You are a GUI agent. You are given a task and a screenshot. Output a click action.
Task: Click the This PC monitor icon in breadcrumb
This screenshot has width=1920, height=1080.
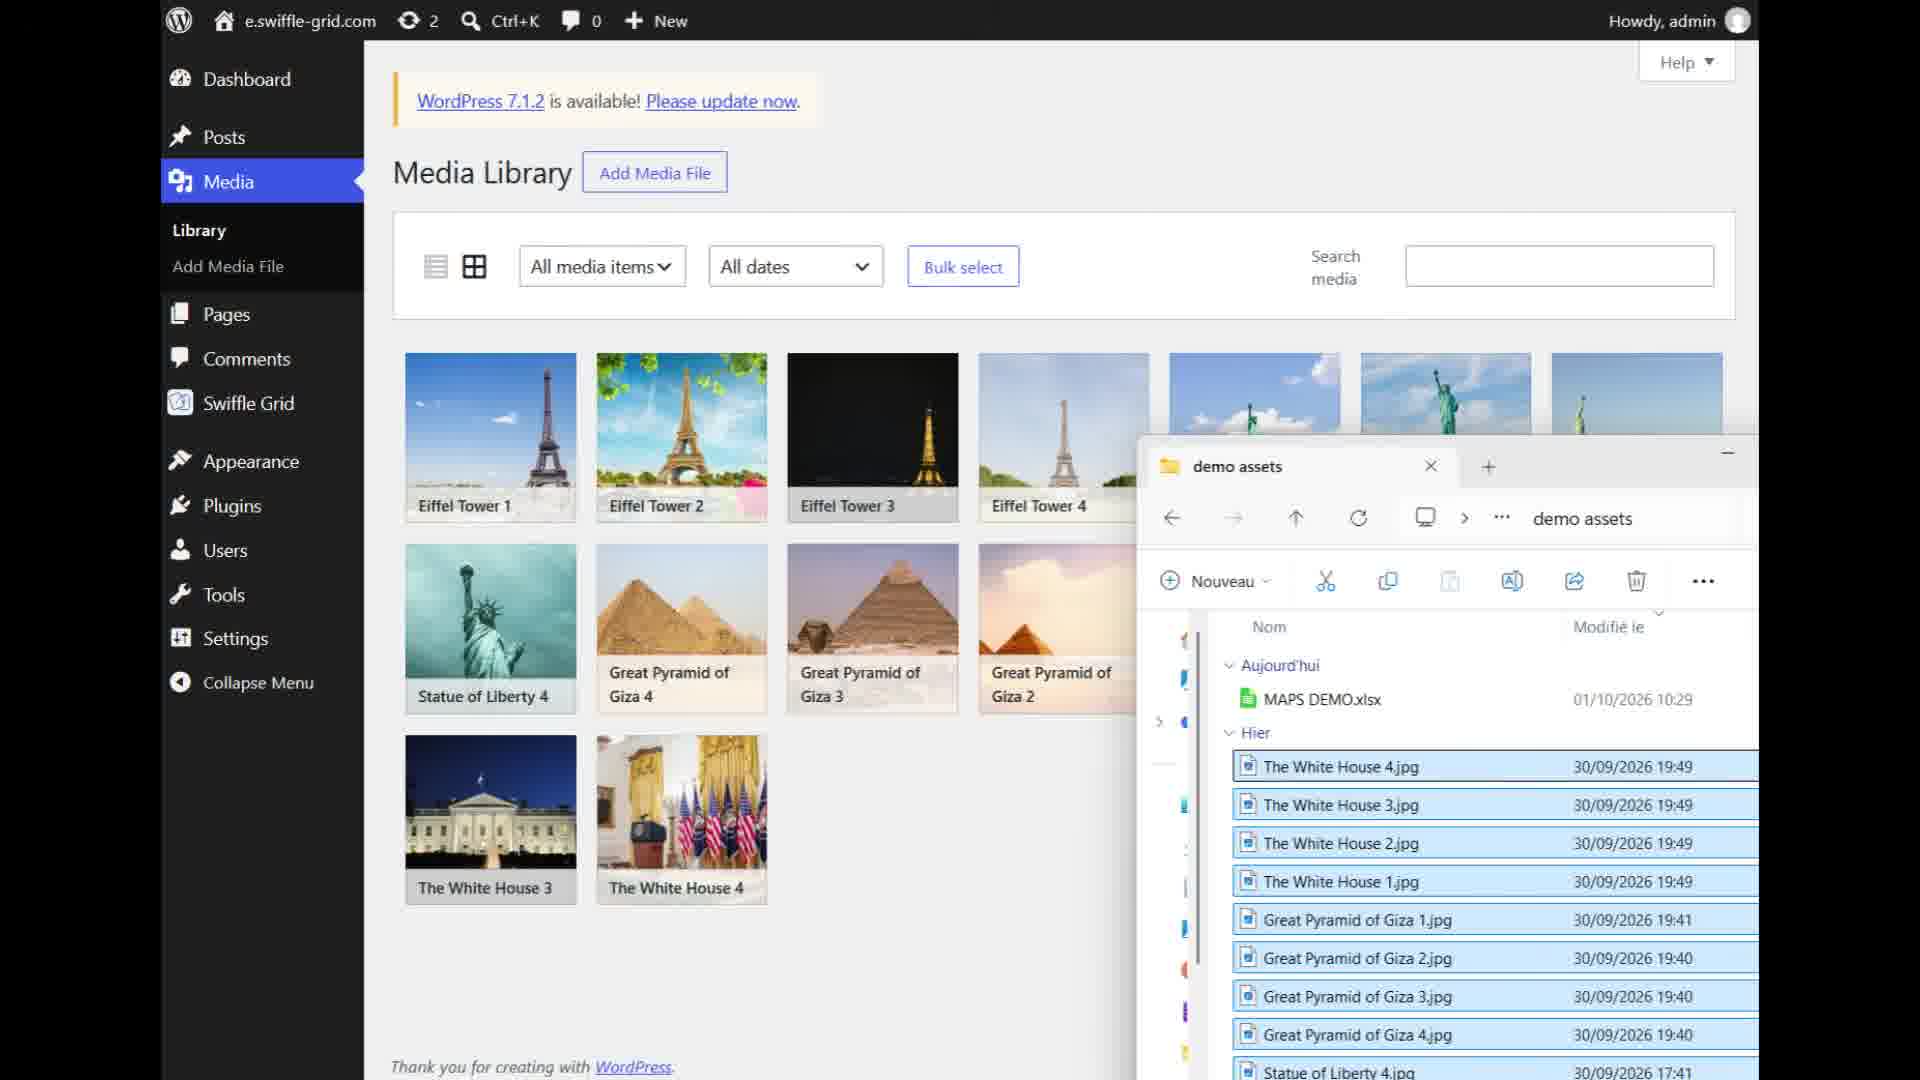pyautogui.click(x=1425, y=517)
